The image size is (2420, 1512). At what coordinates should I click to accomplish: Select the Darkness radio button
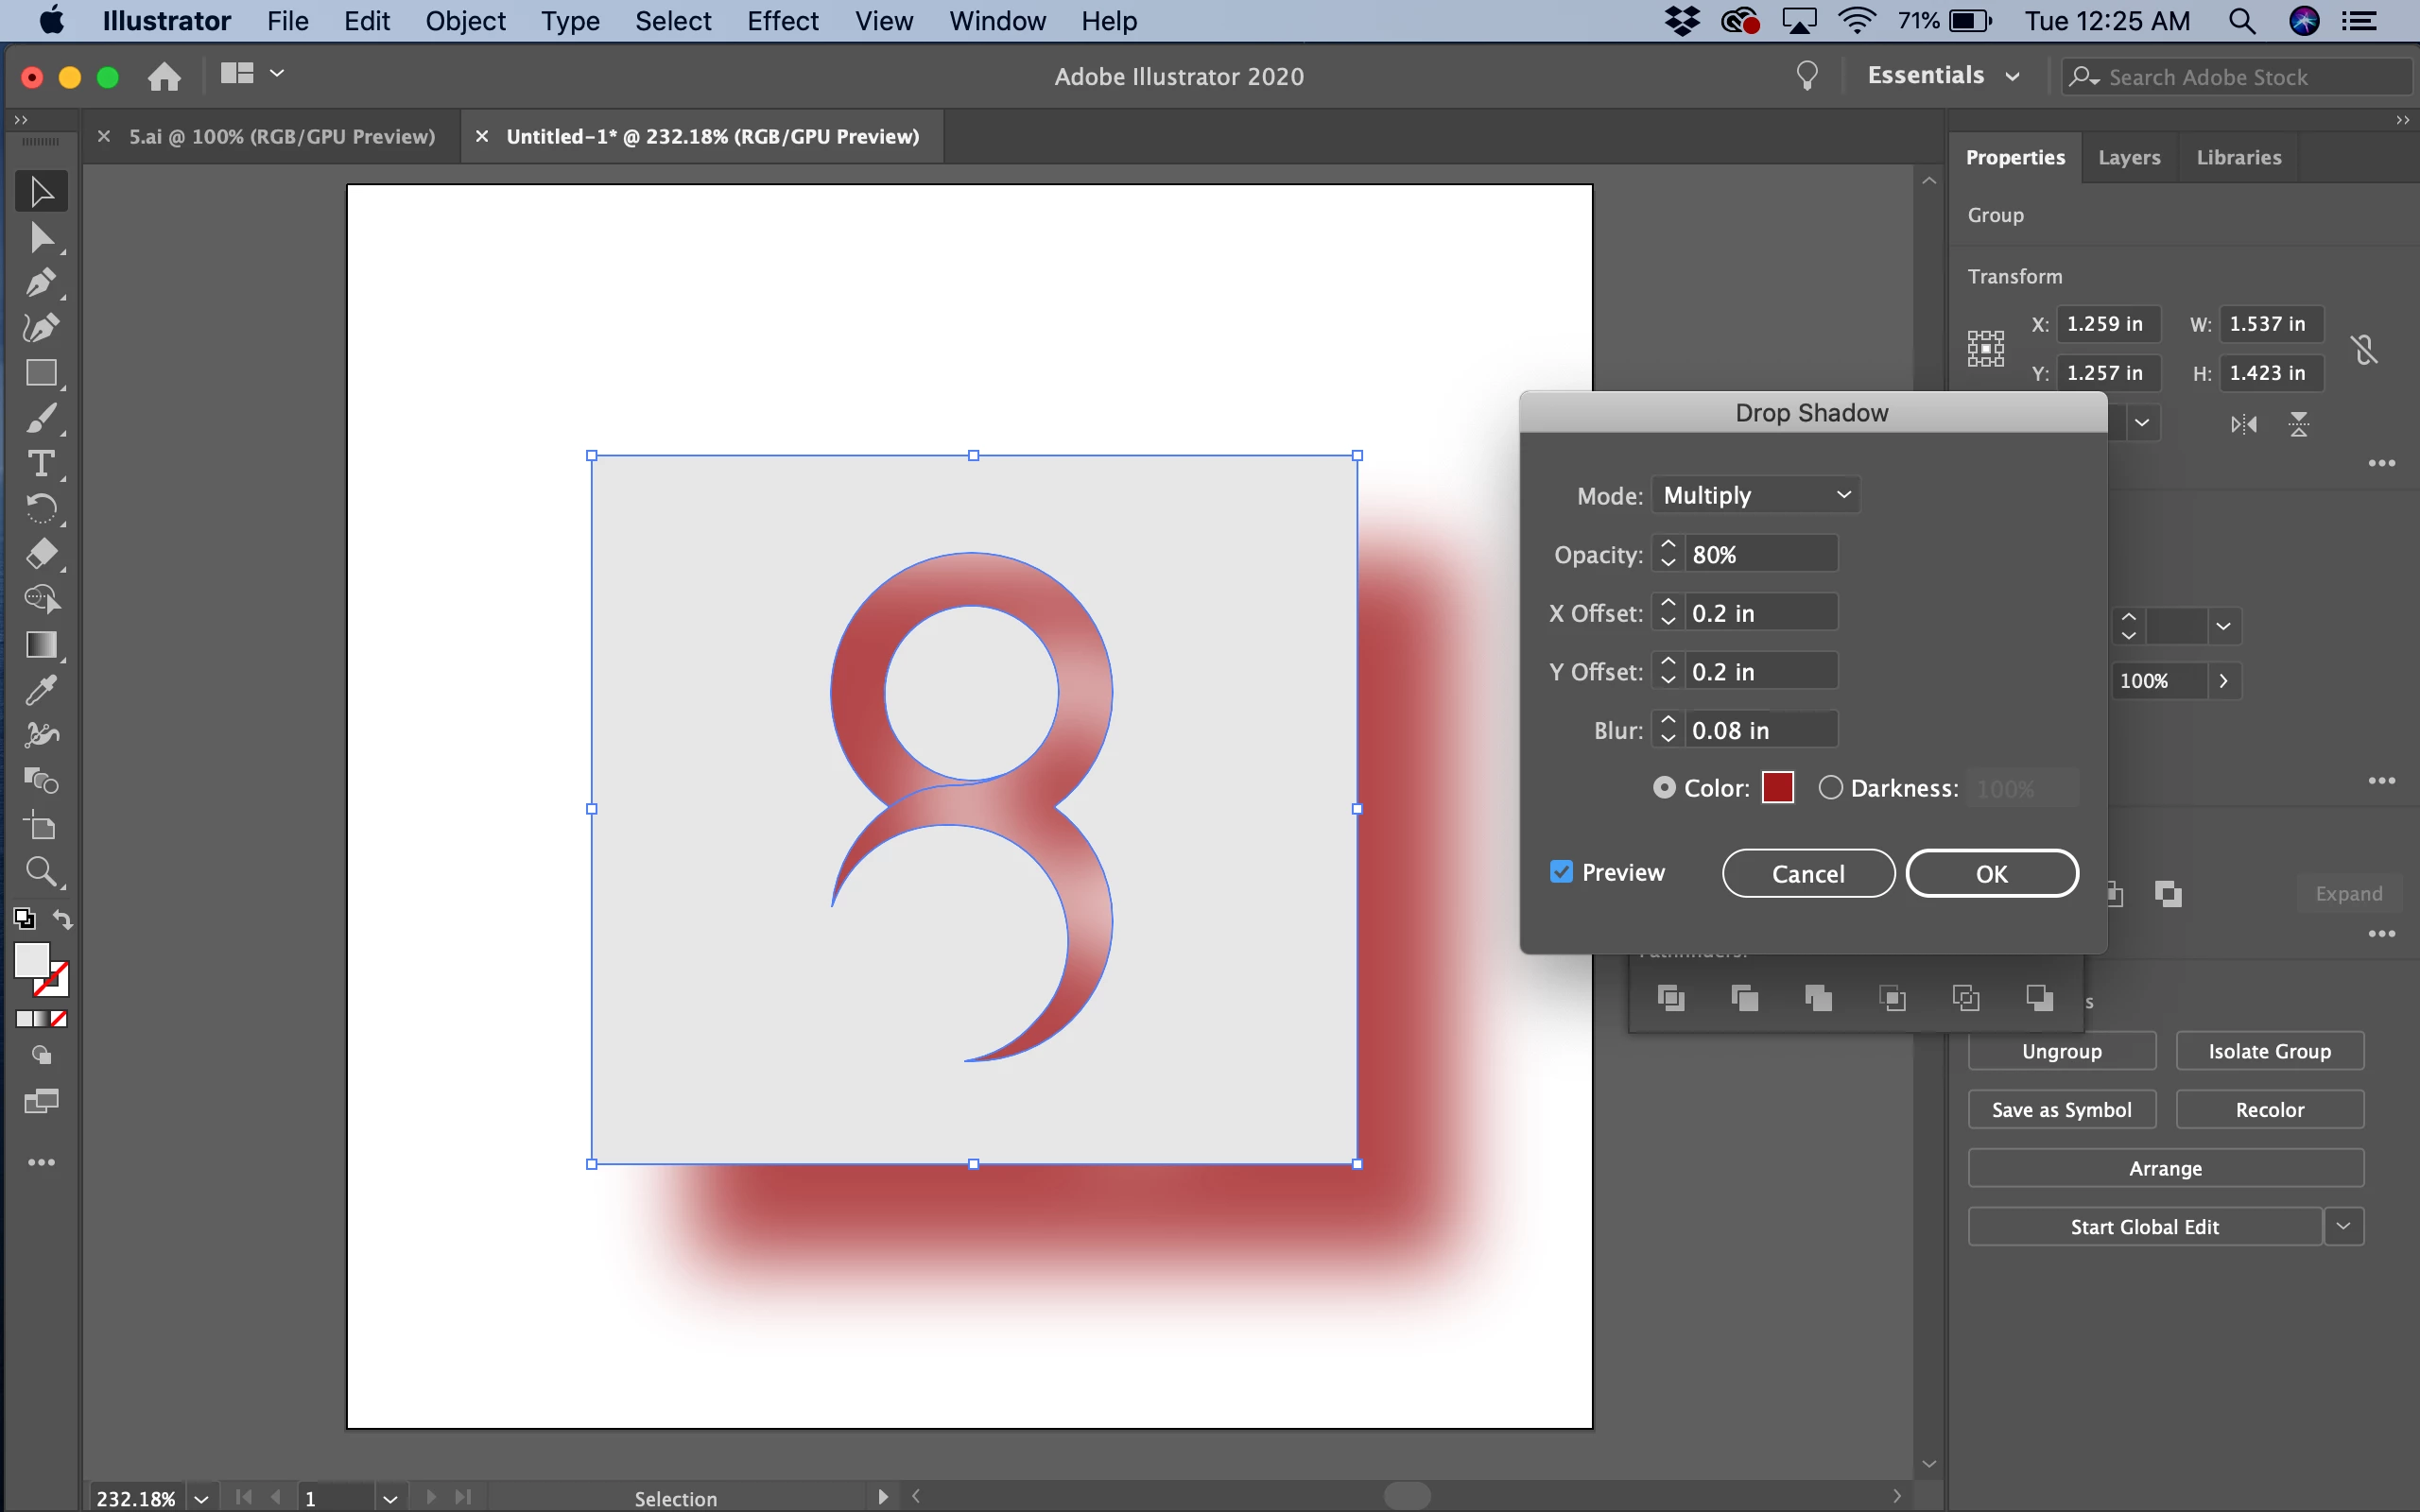(x=1830, y=788)
